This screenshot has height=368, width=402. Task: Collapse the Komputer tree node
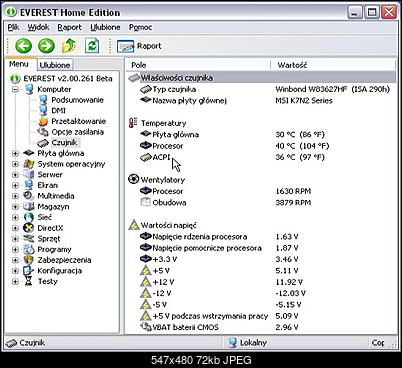click(15, 89)
